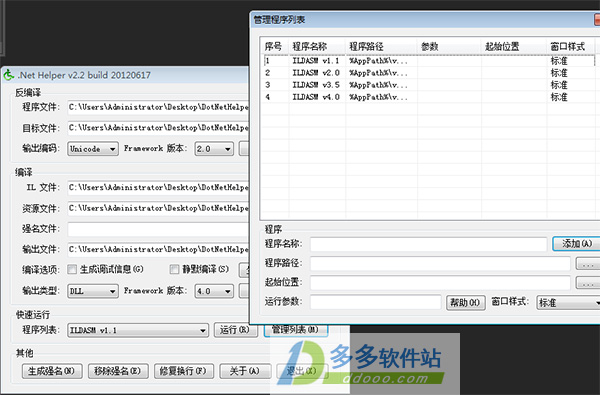Click the 强名文件 input field
This screenshot has height=395, width=600.
point(158,229)
